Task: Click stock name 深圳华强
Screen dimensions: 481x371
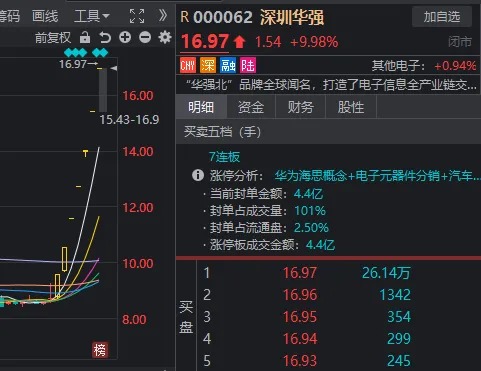Action: coord(292,17)
